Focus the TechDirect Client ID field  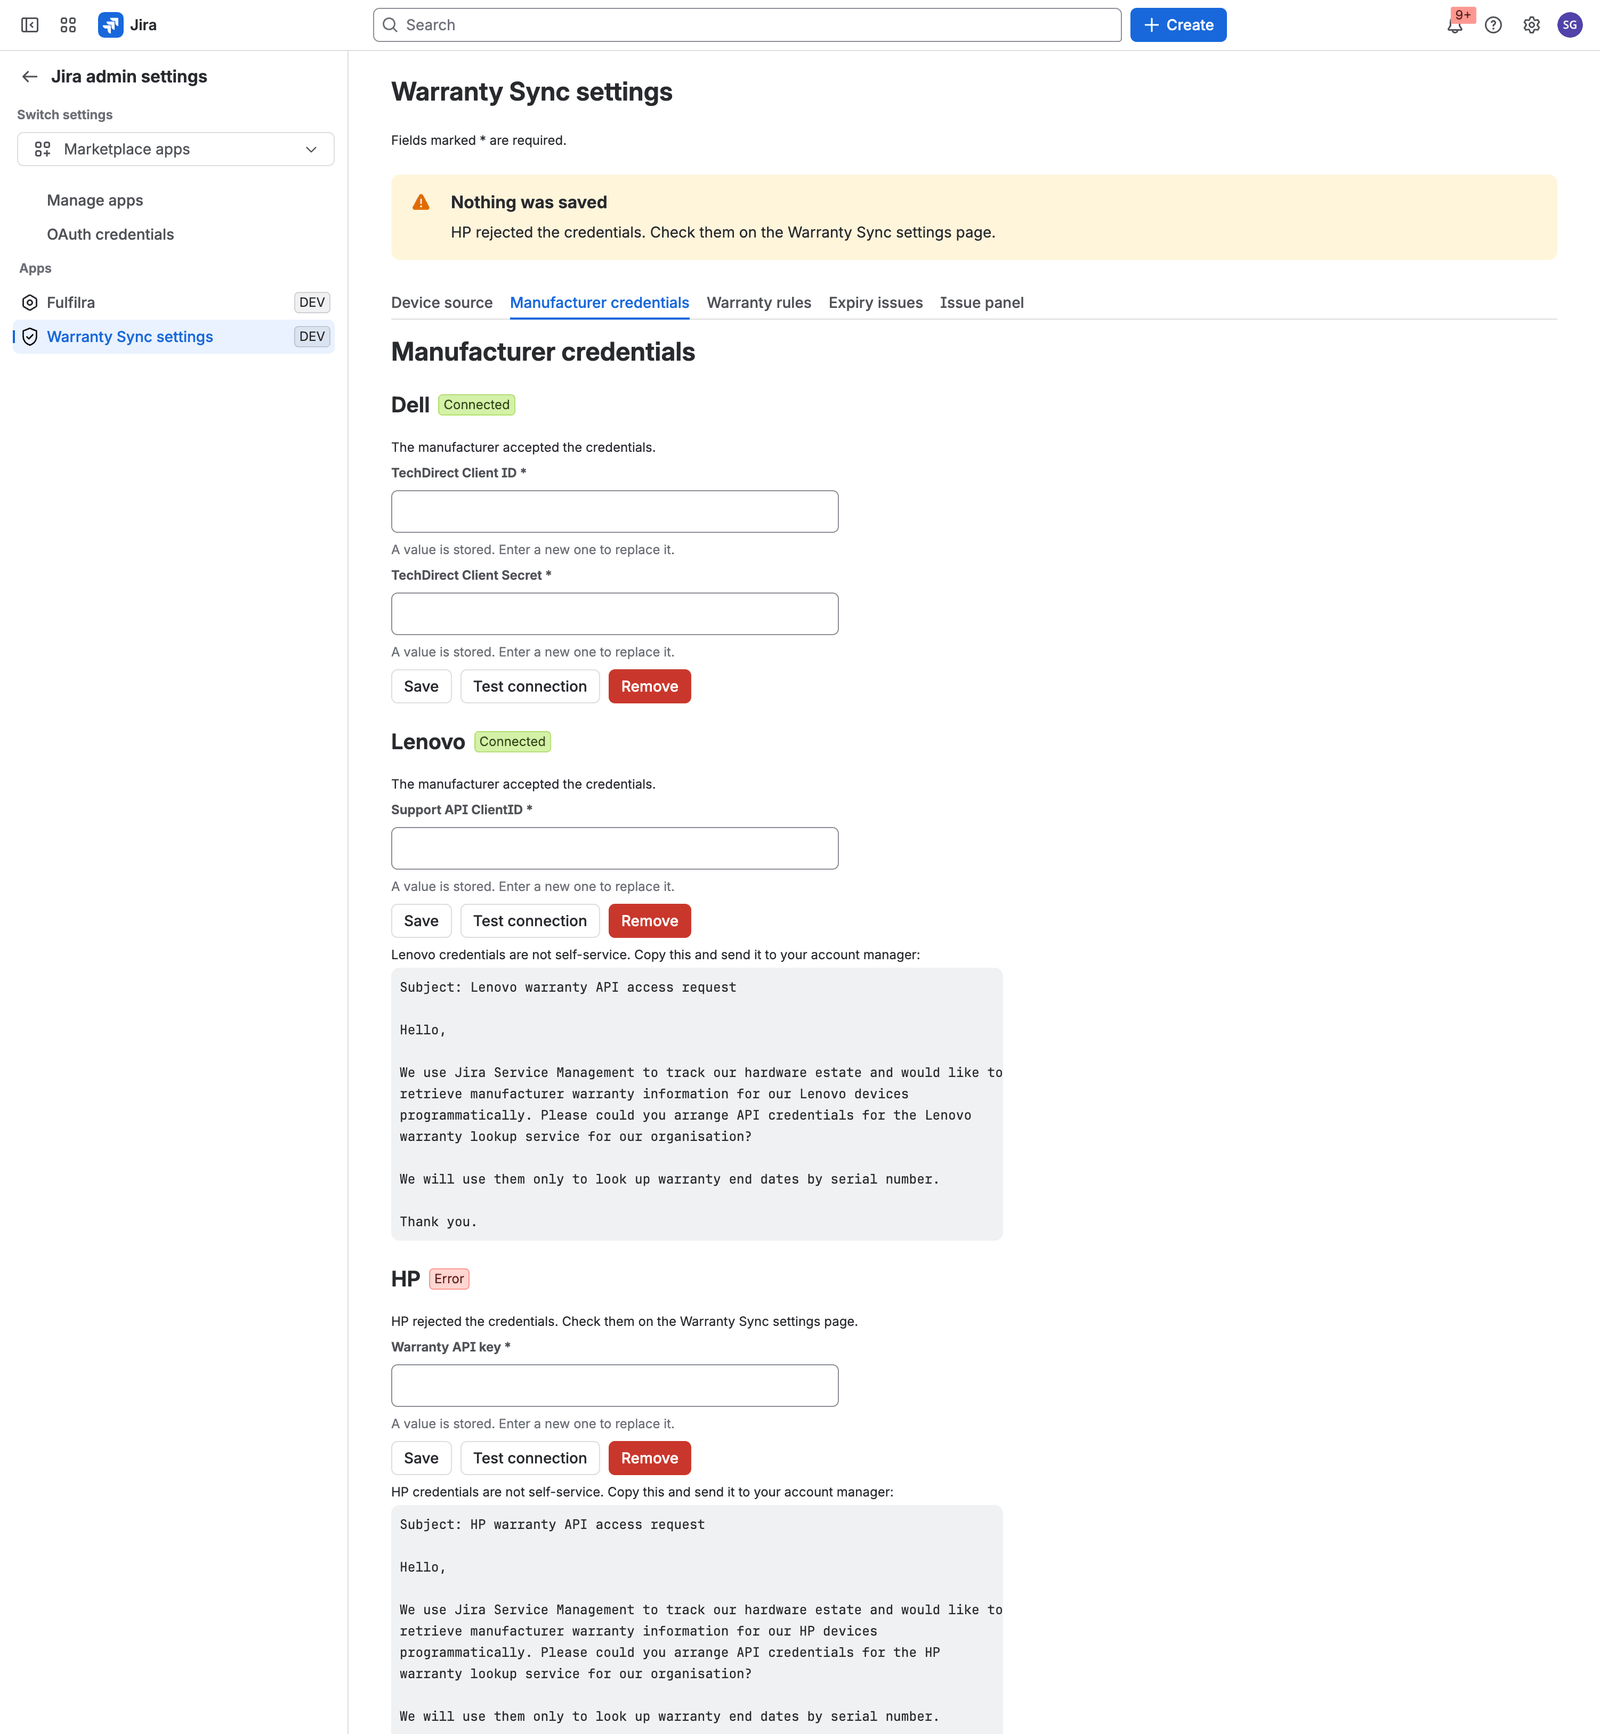615,511
